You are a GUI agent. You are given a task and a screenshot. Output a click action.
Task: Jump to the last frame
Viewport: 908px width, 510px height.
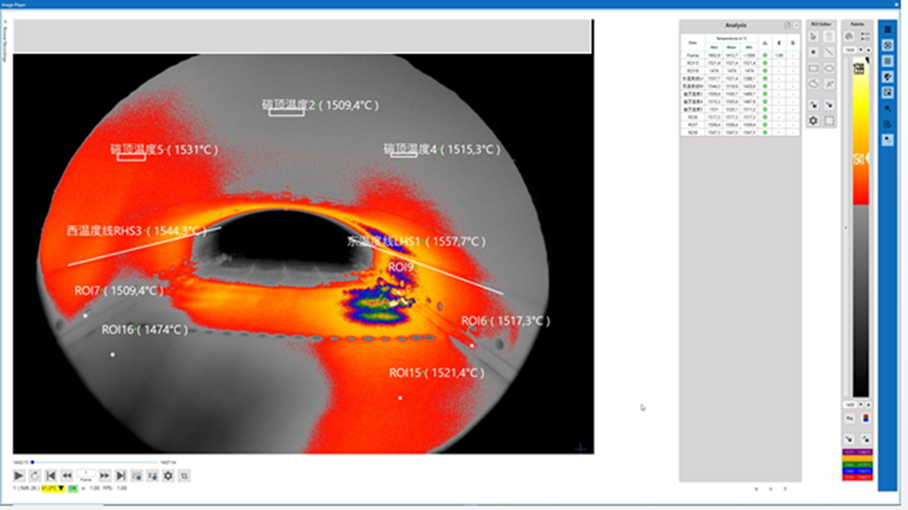pyautogui.click(x=120, y=476)
